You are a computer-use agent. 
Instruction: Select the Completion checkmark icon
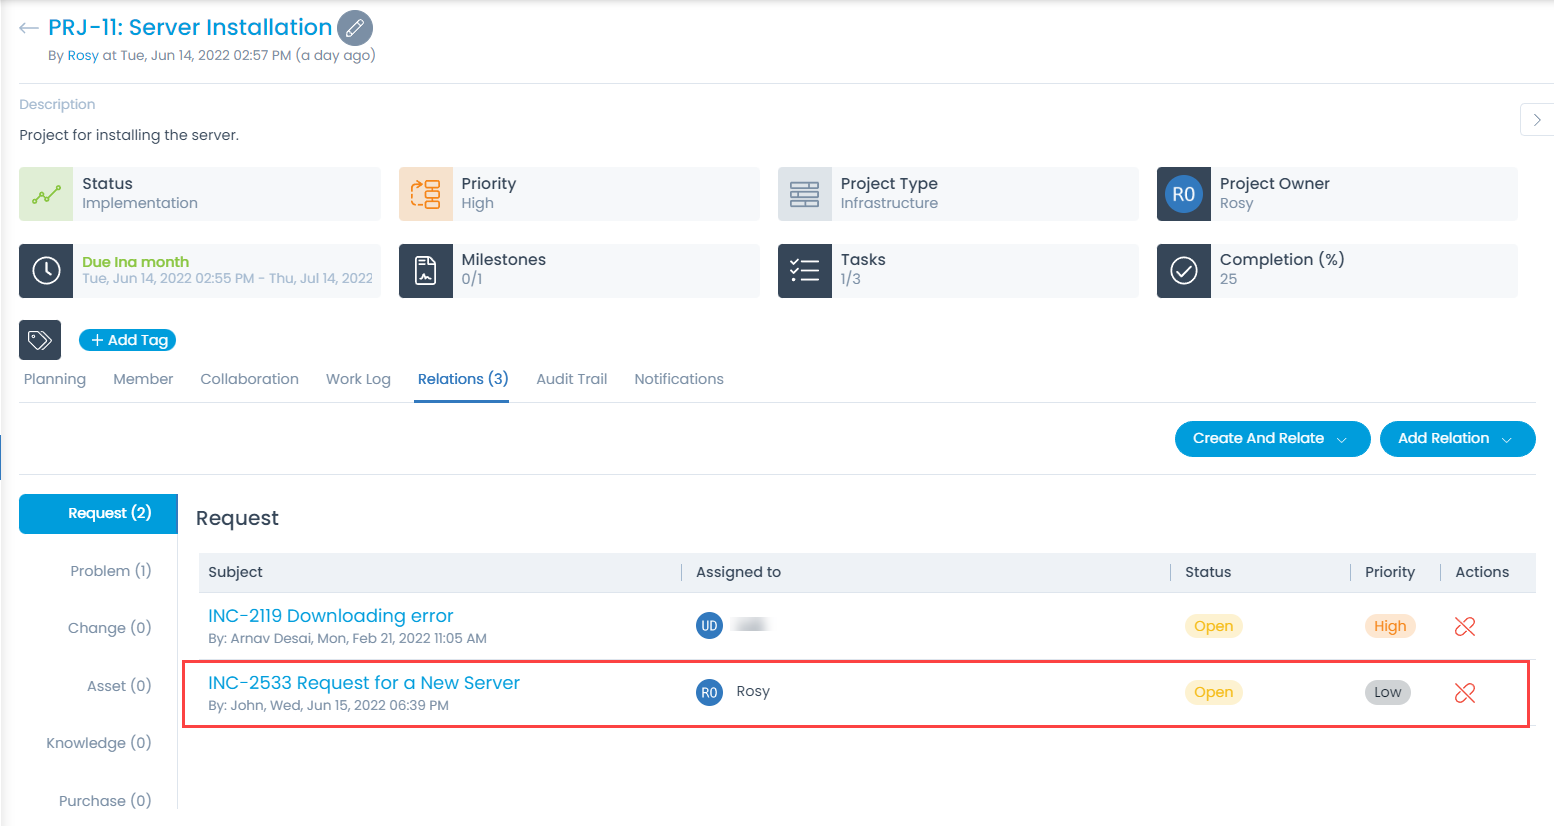[1183, 270]
